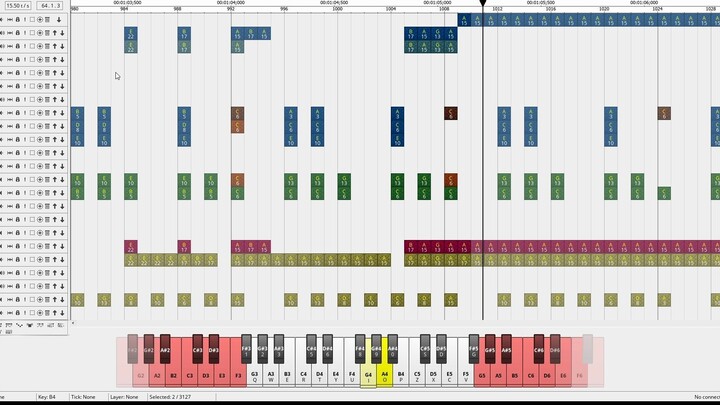Click the 00:01:05;500 time mark on ruler

click(x=540, y=3)
